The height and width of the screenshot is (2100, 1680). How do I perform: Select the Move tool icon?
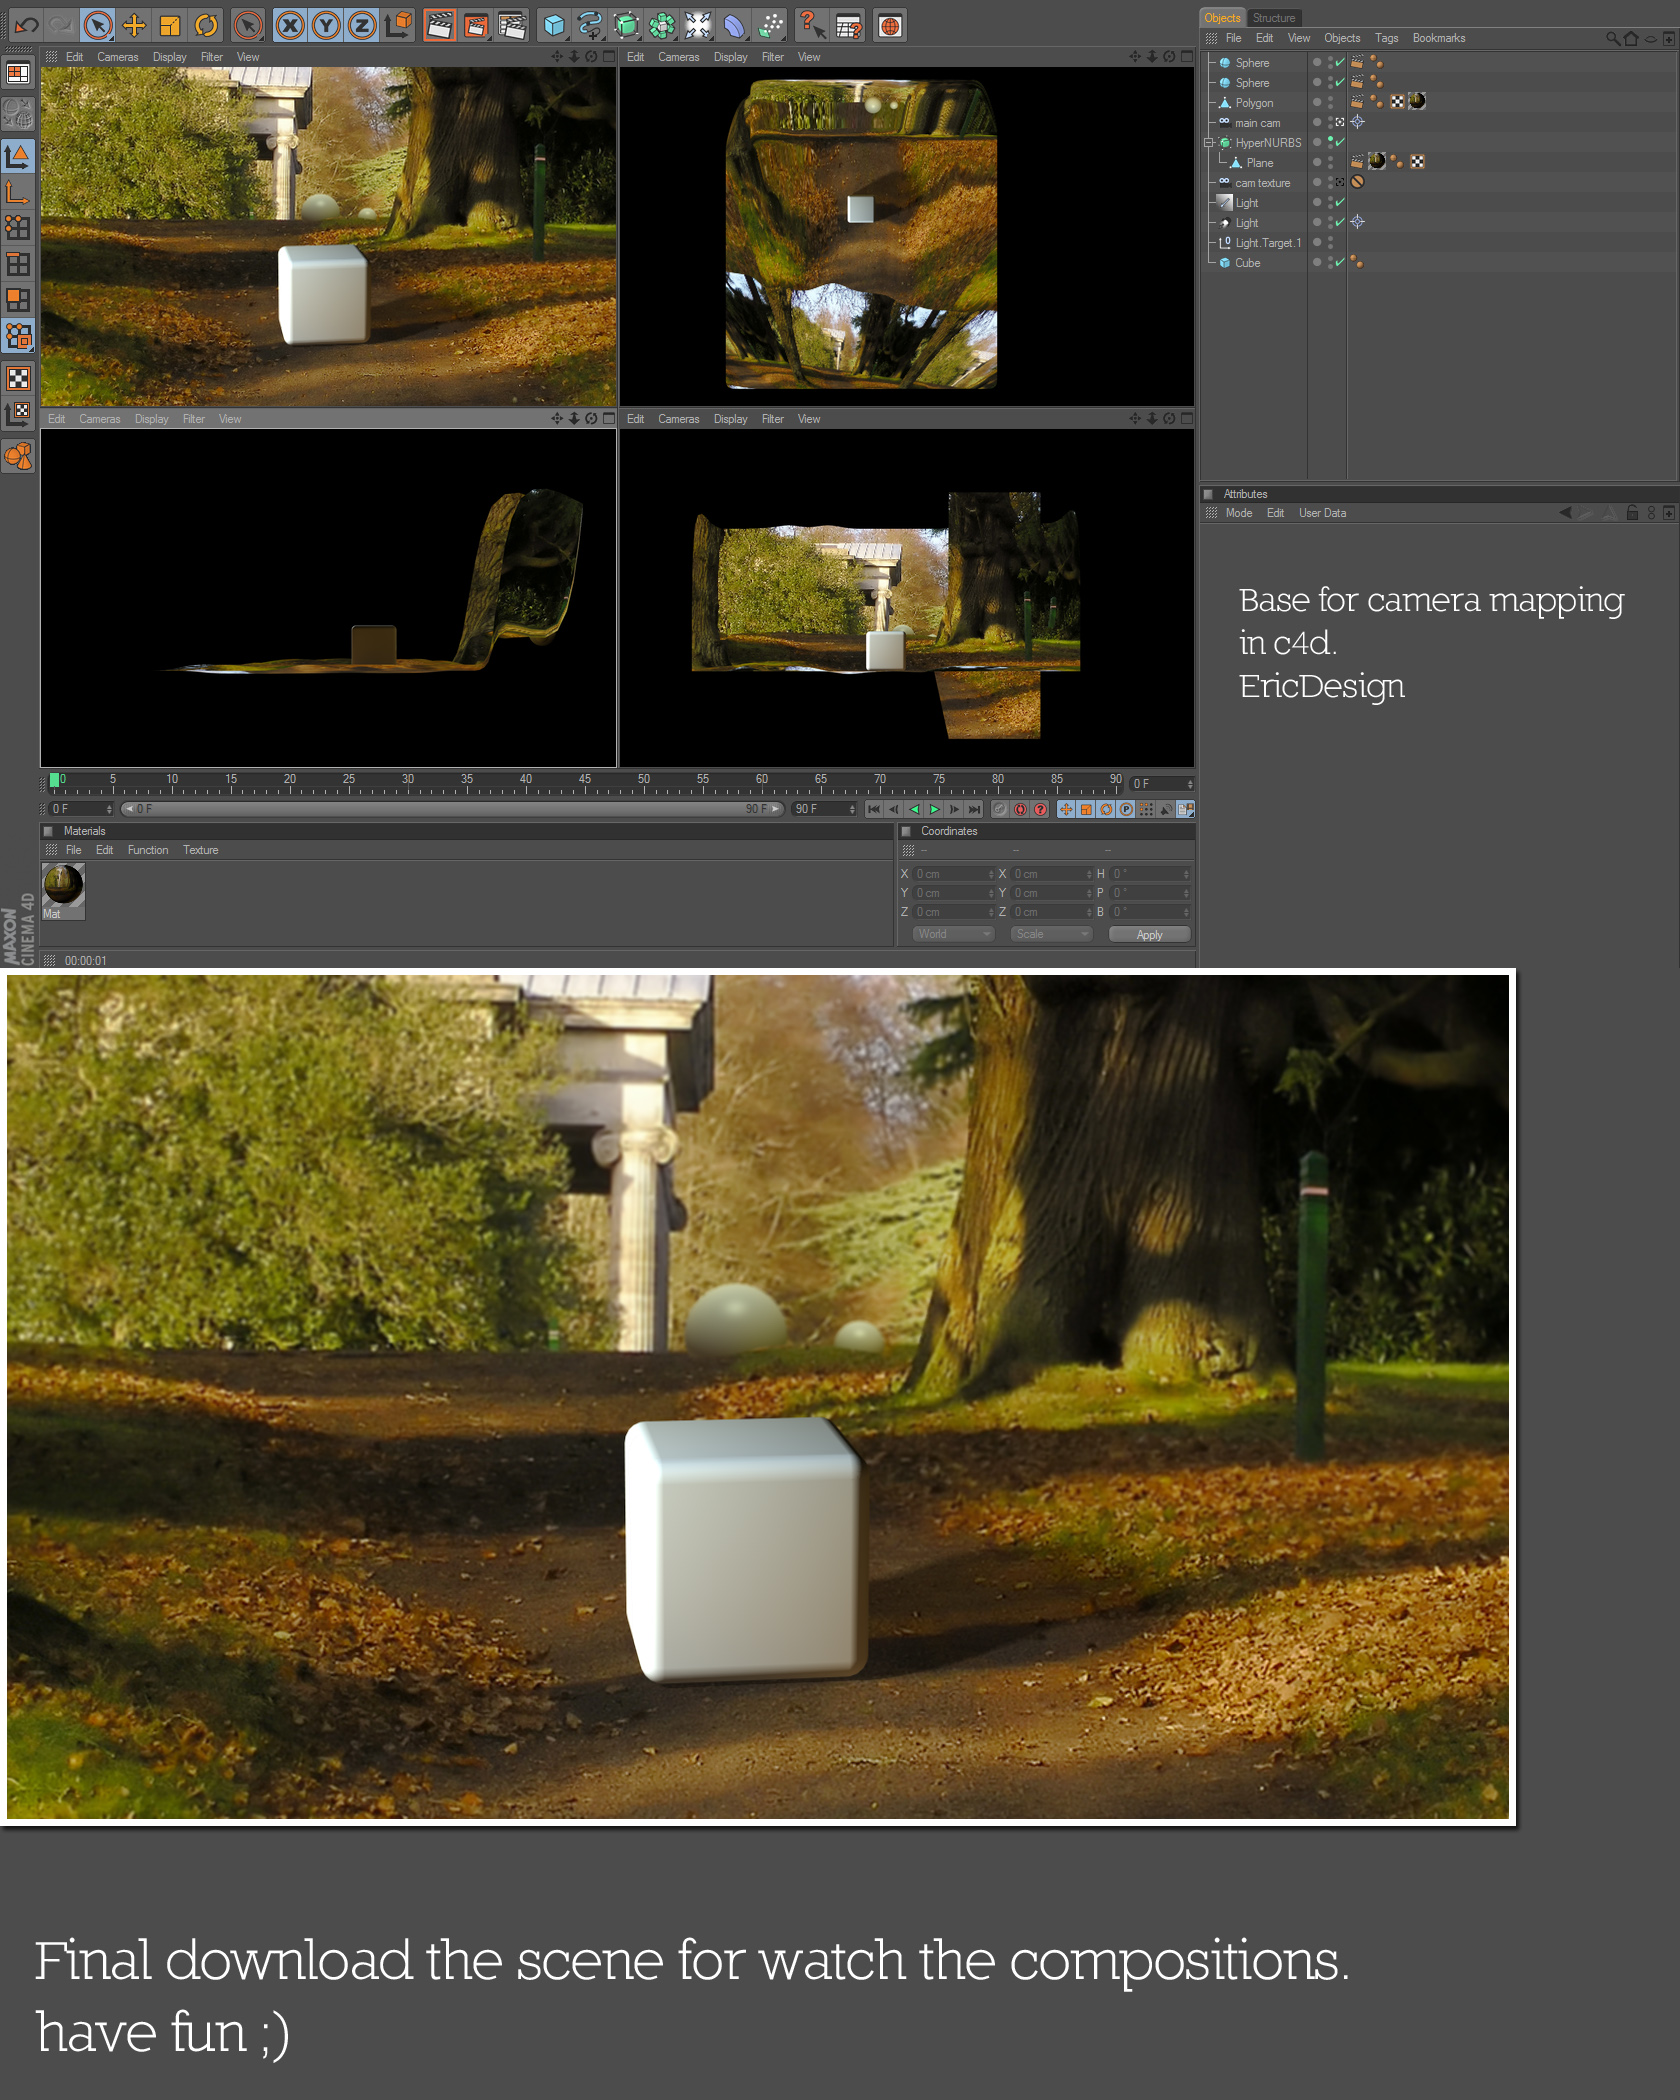click(134, 26)
